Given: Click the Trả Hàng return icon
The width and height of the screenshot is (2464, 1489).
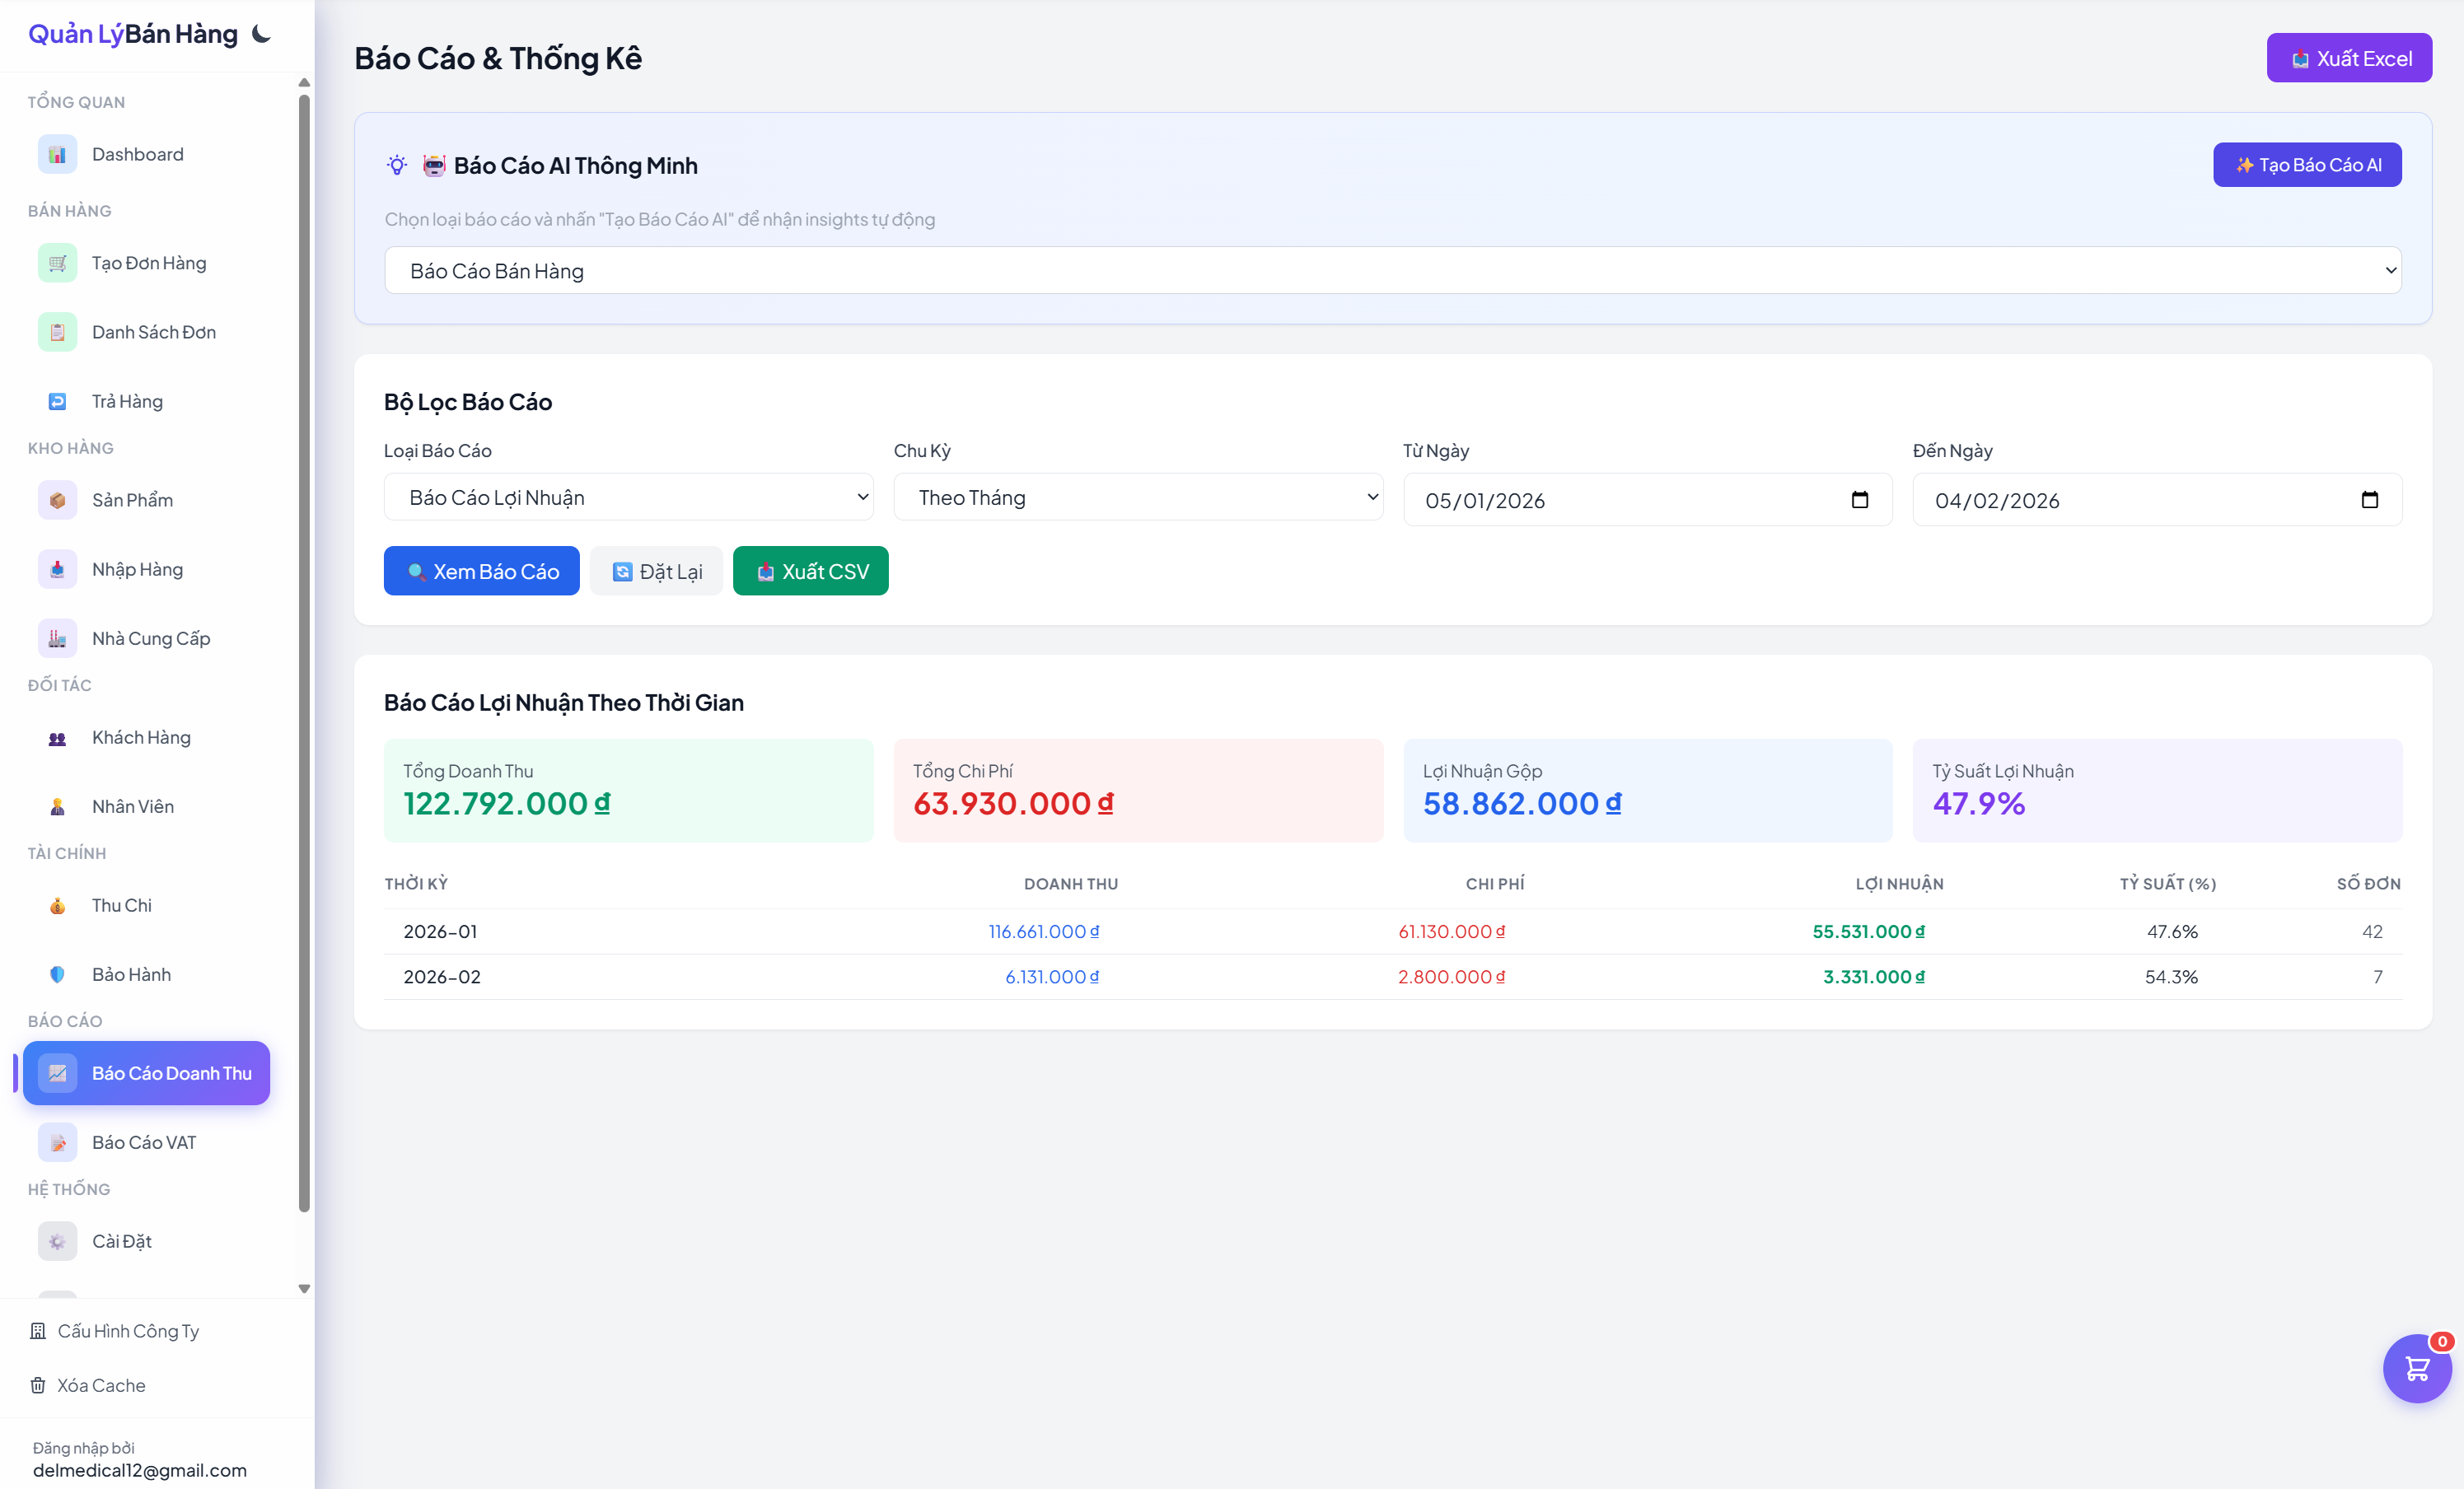Looking at the screenshot, I should (57, 401).
